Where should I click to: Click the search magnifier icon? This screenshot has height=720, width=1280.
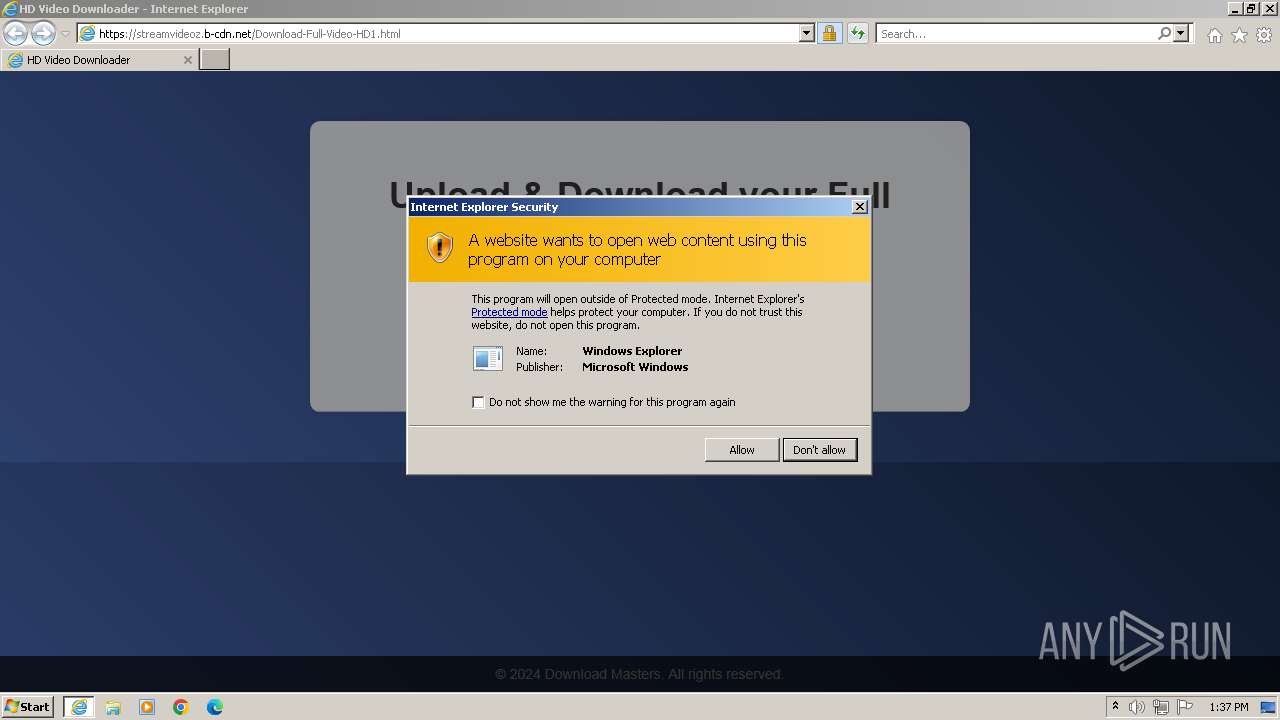tap(1164, 34)
